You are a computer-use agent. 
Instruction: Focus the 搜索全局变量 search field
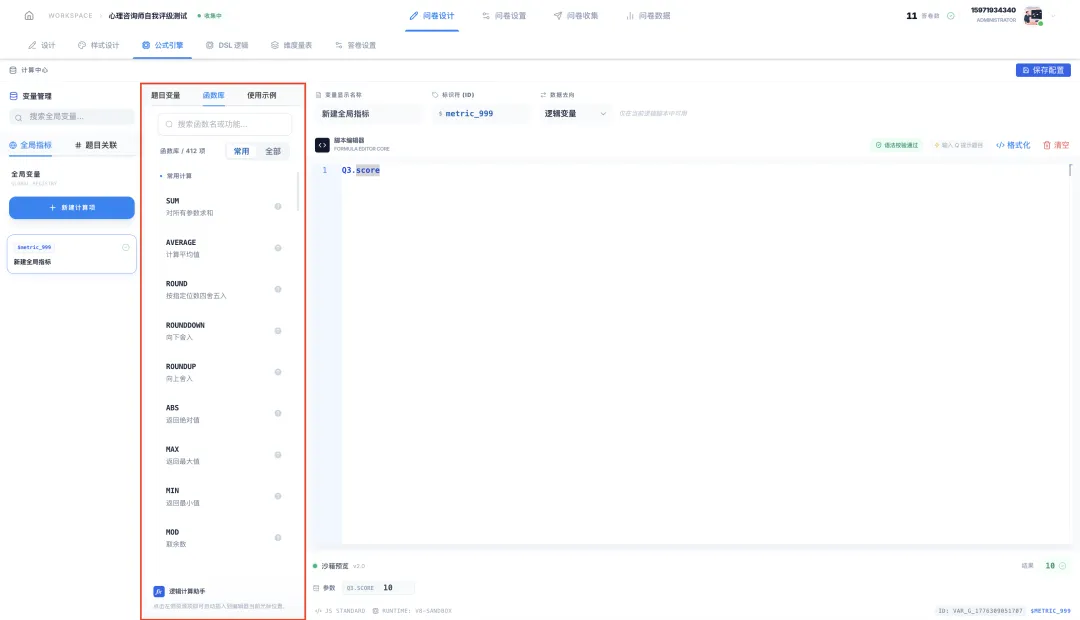click(x=72, y=116)
